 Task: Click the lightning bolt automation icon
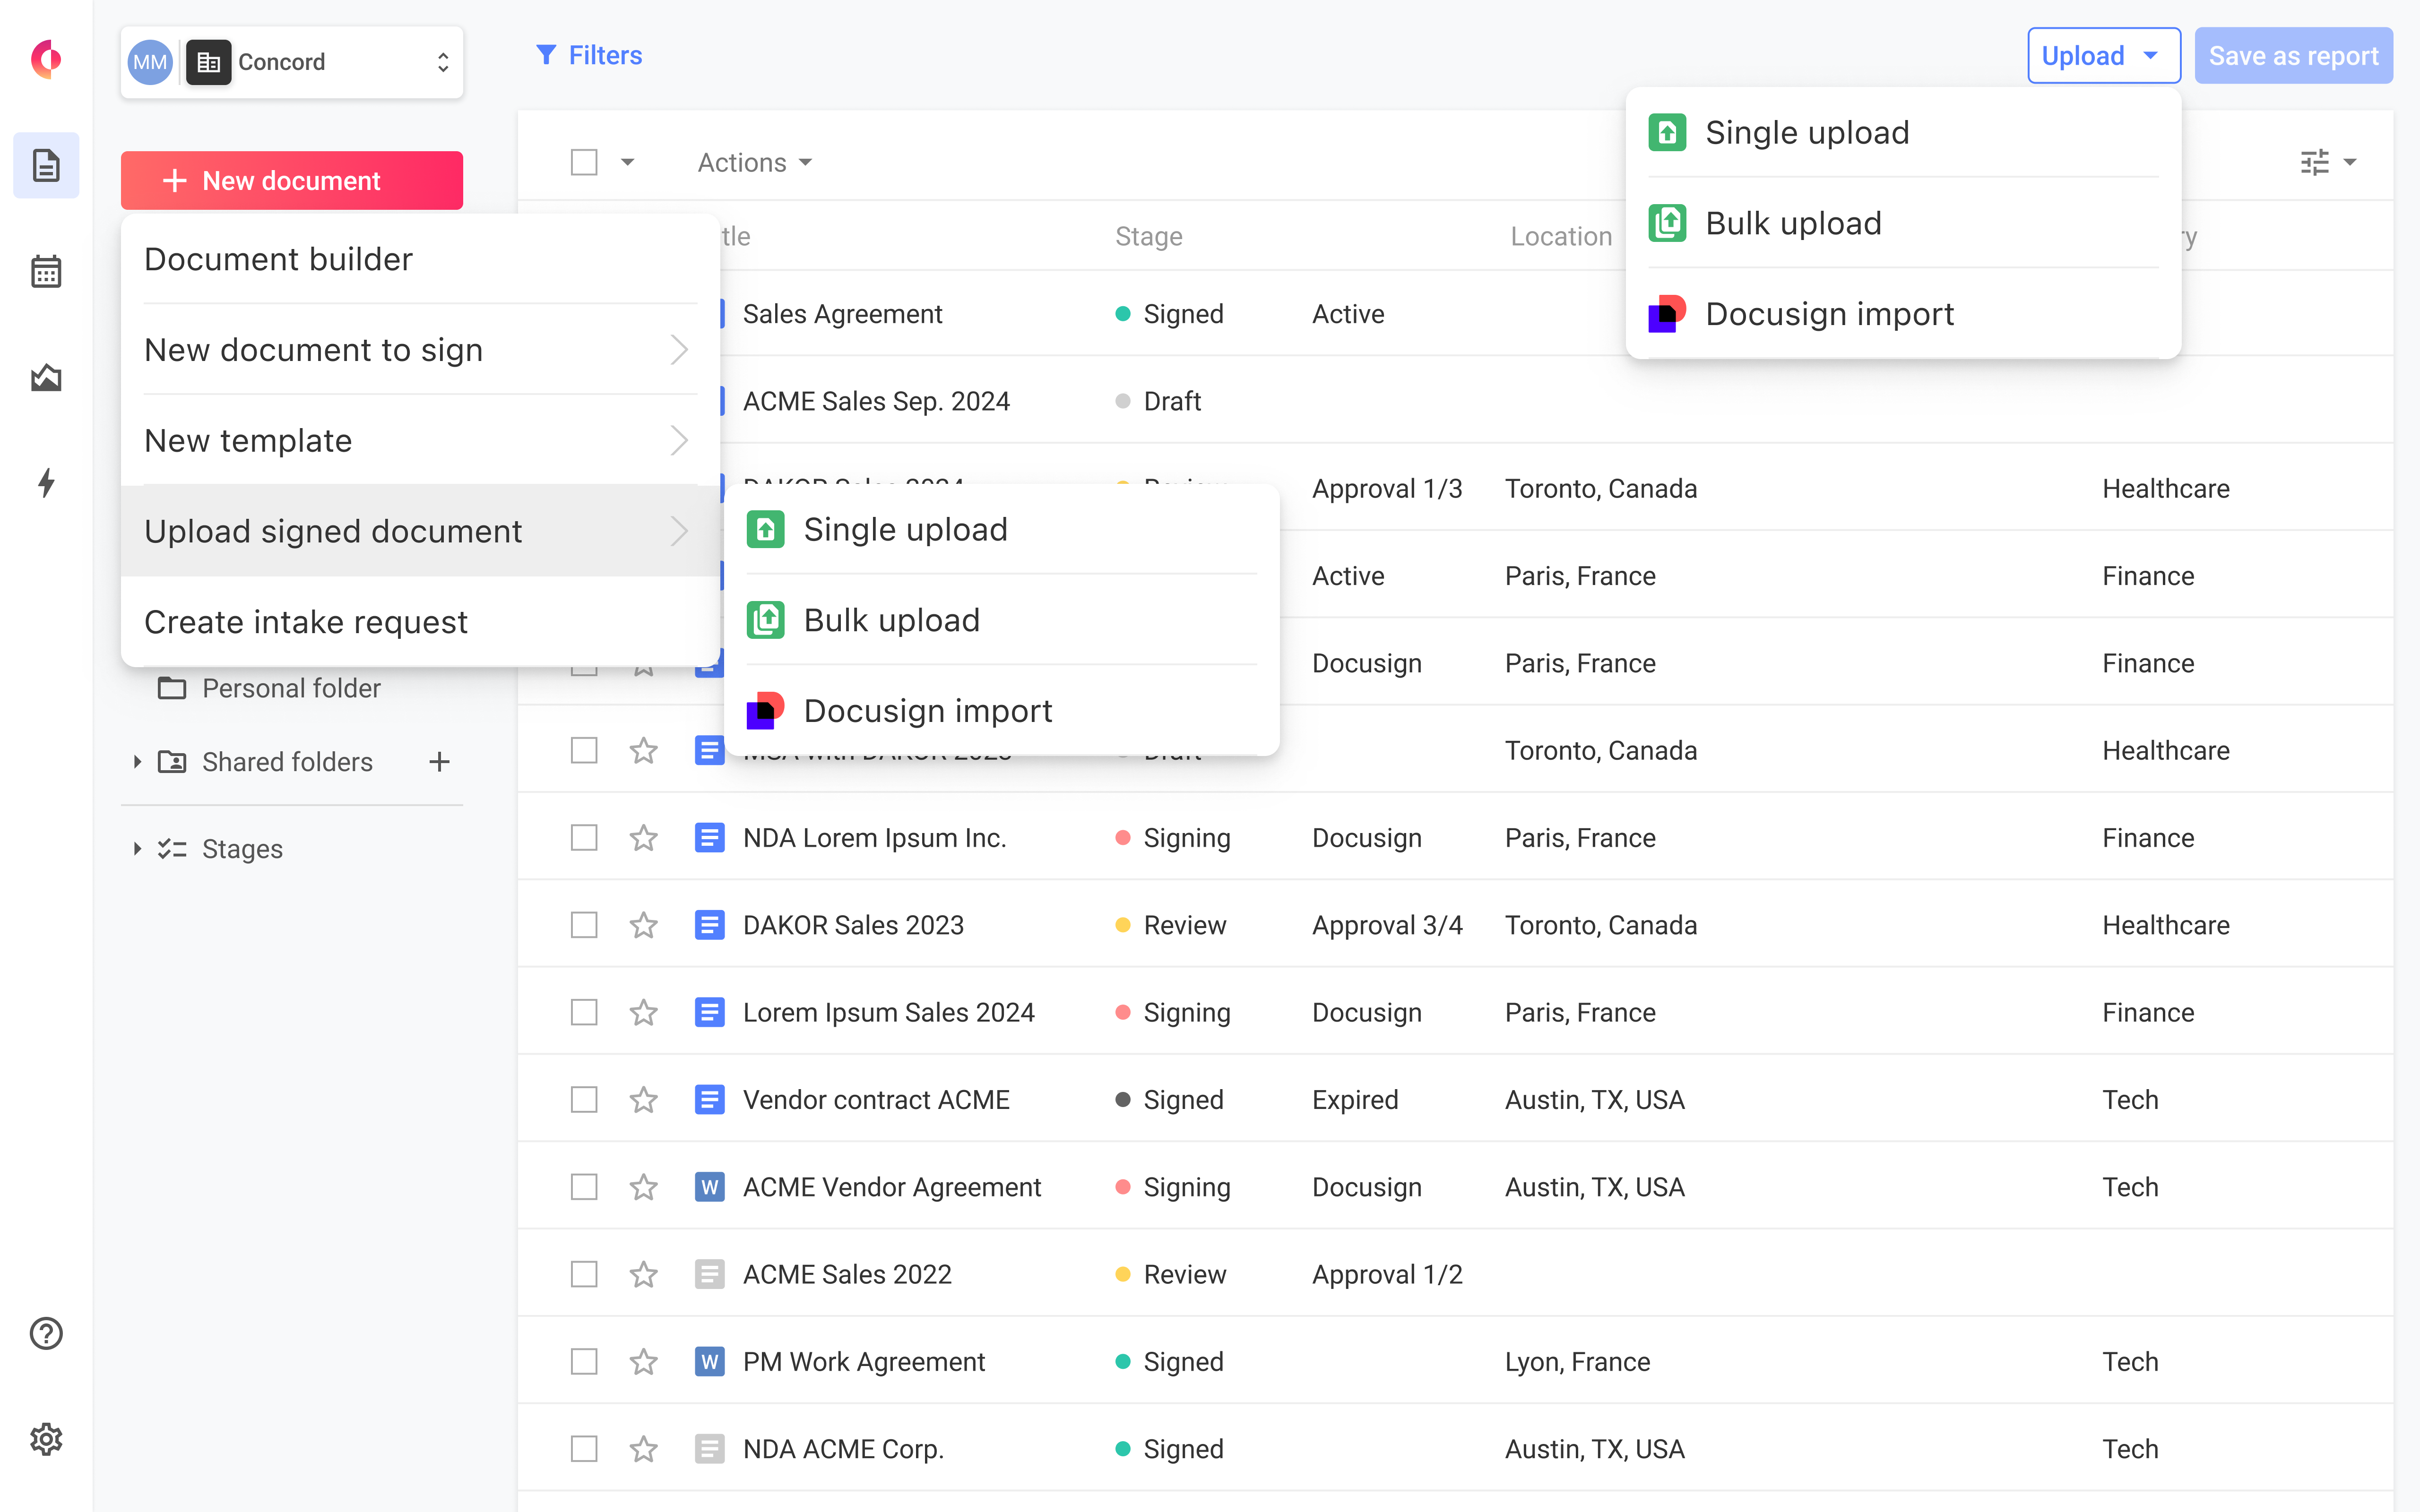tap(46, 484)
